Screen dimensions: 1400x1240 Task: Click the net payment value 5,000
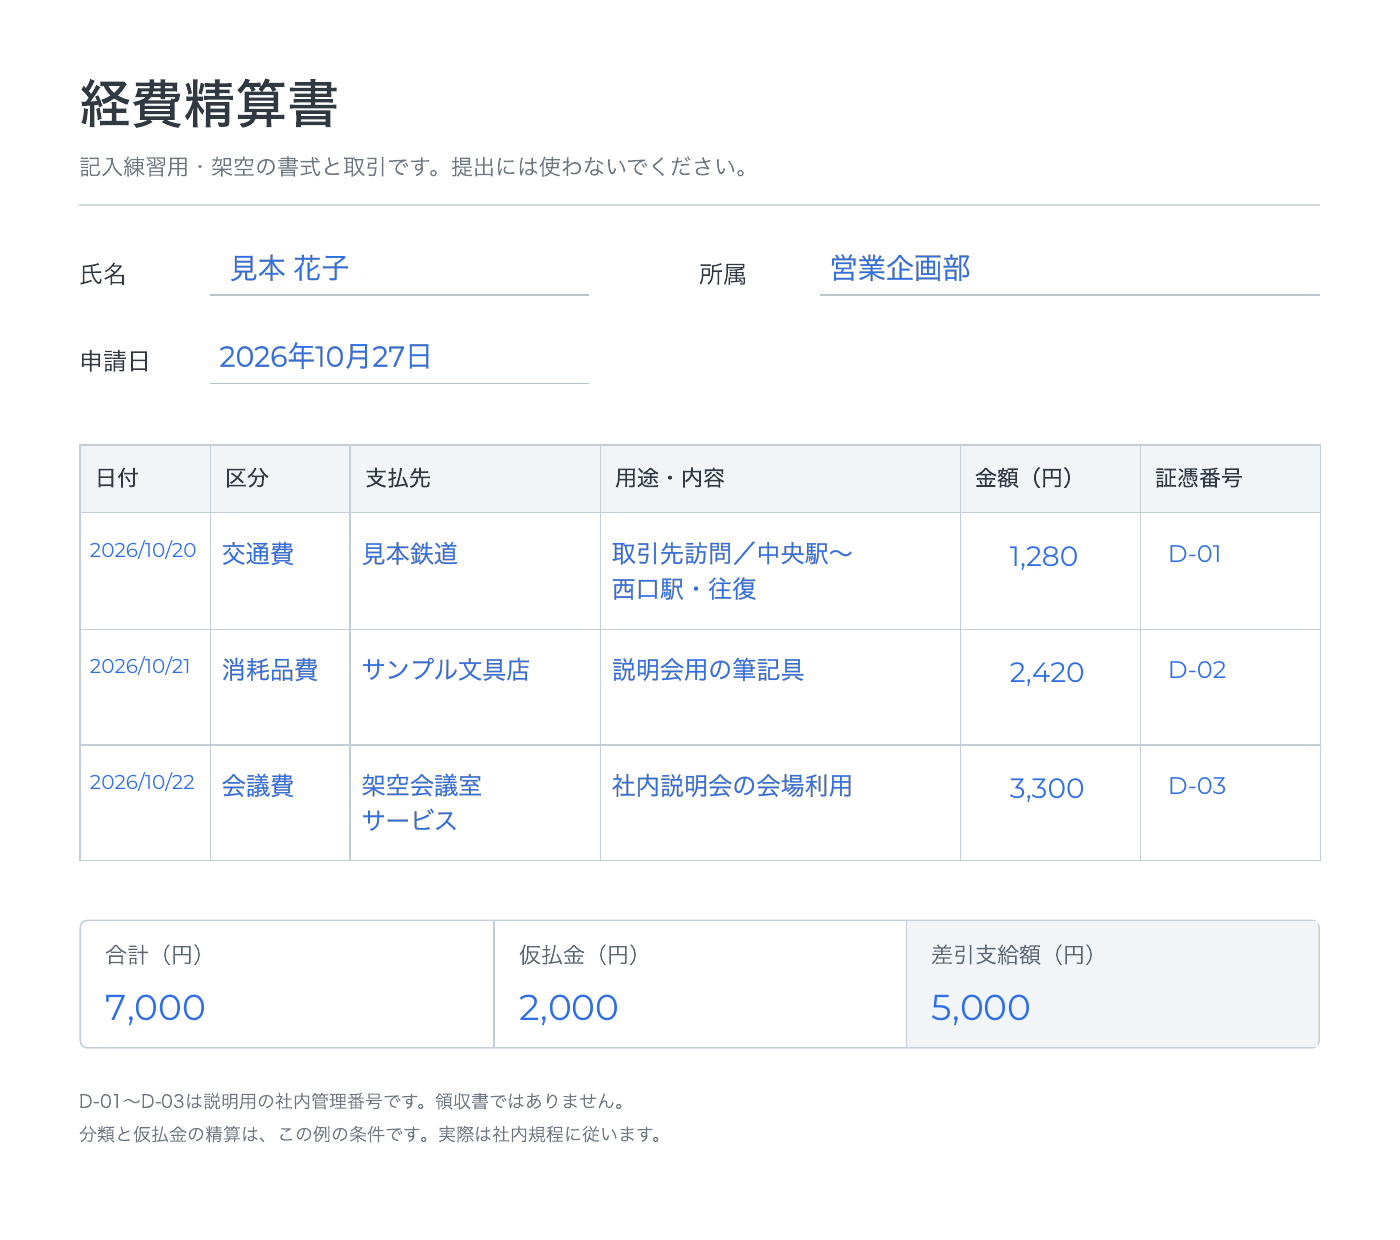coord(980,1008)
